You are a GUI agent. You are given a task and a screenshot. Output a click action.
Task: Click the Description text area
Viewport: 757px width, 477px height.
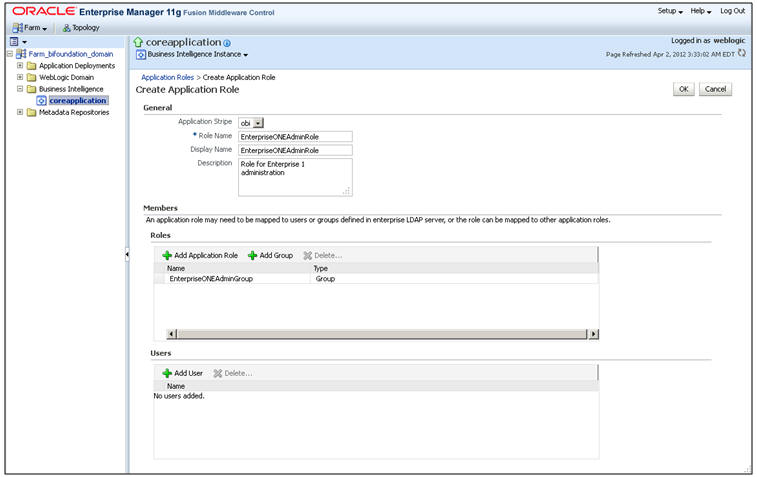coord(295,177)
